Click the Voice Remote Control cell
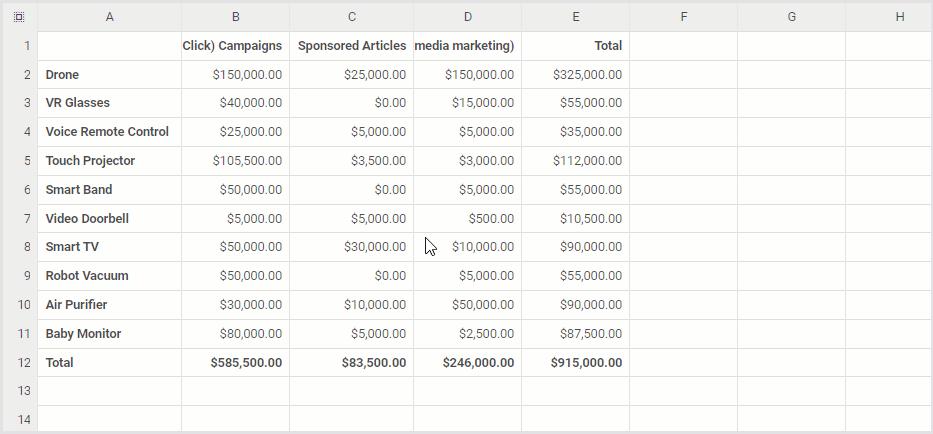Image resolution: width=933 pixels, height=434 pixels. (x=109, y=131)
